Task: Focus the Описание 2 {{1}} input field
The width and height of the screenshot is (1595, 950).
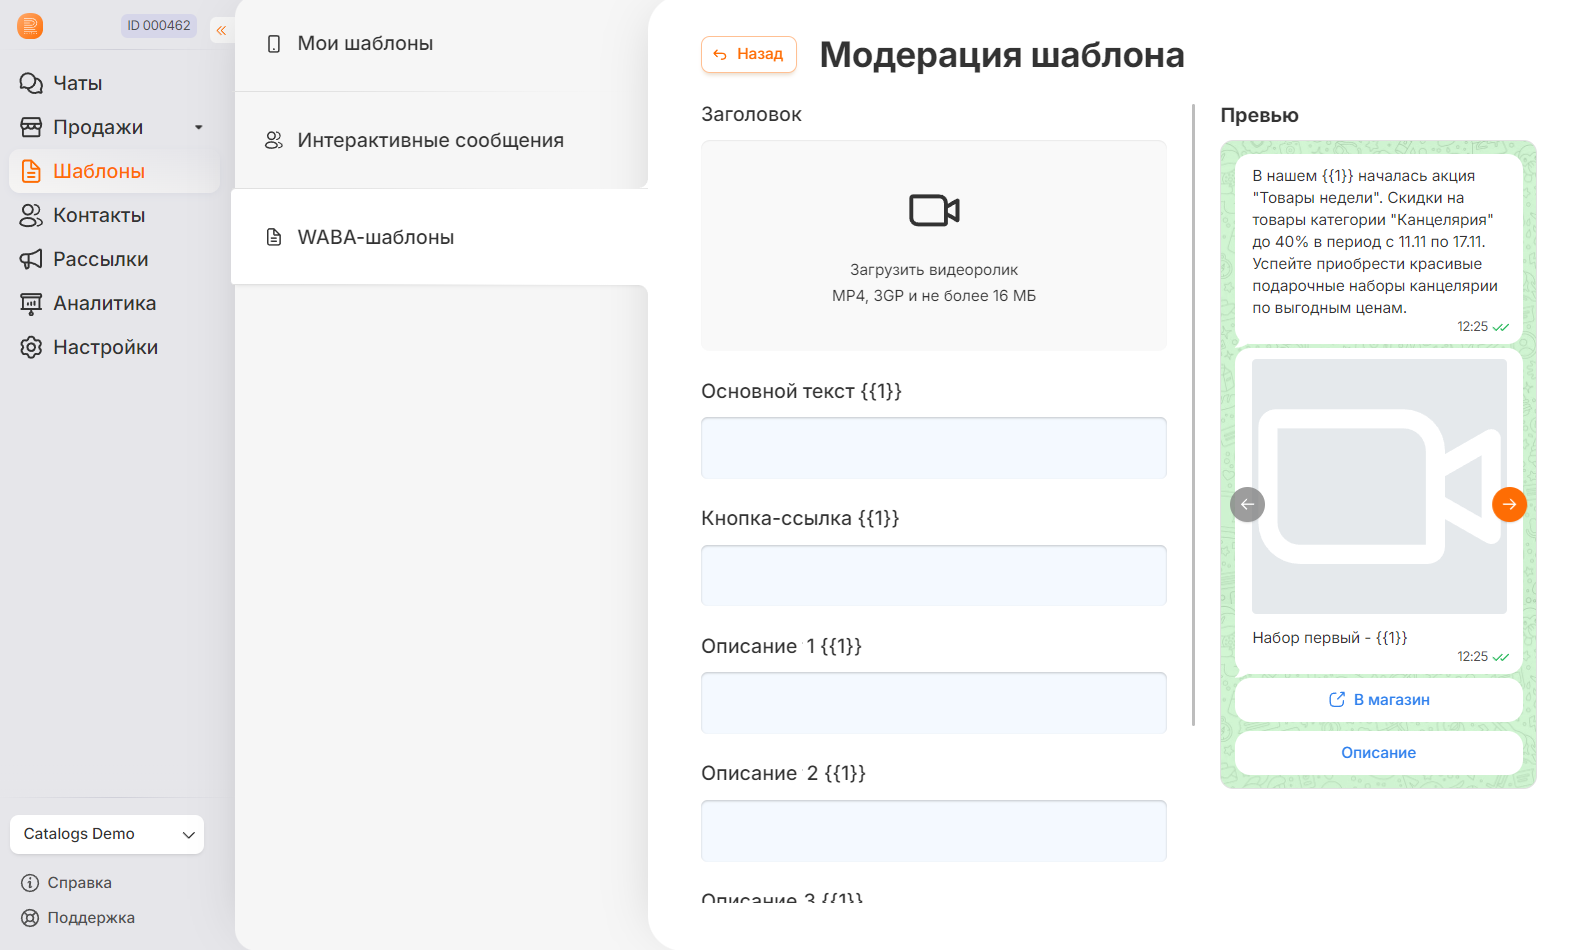Action: [x=934, y=831]
